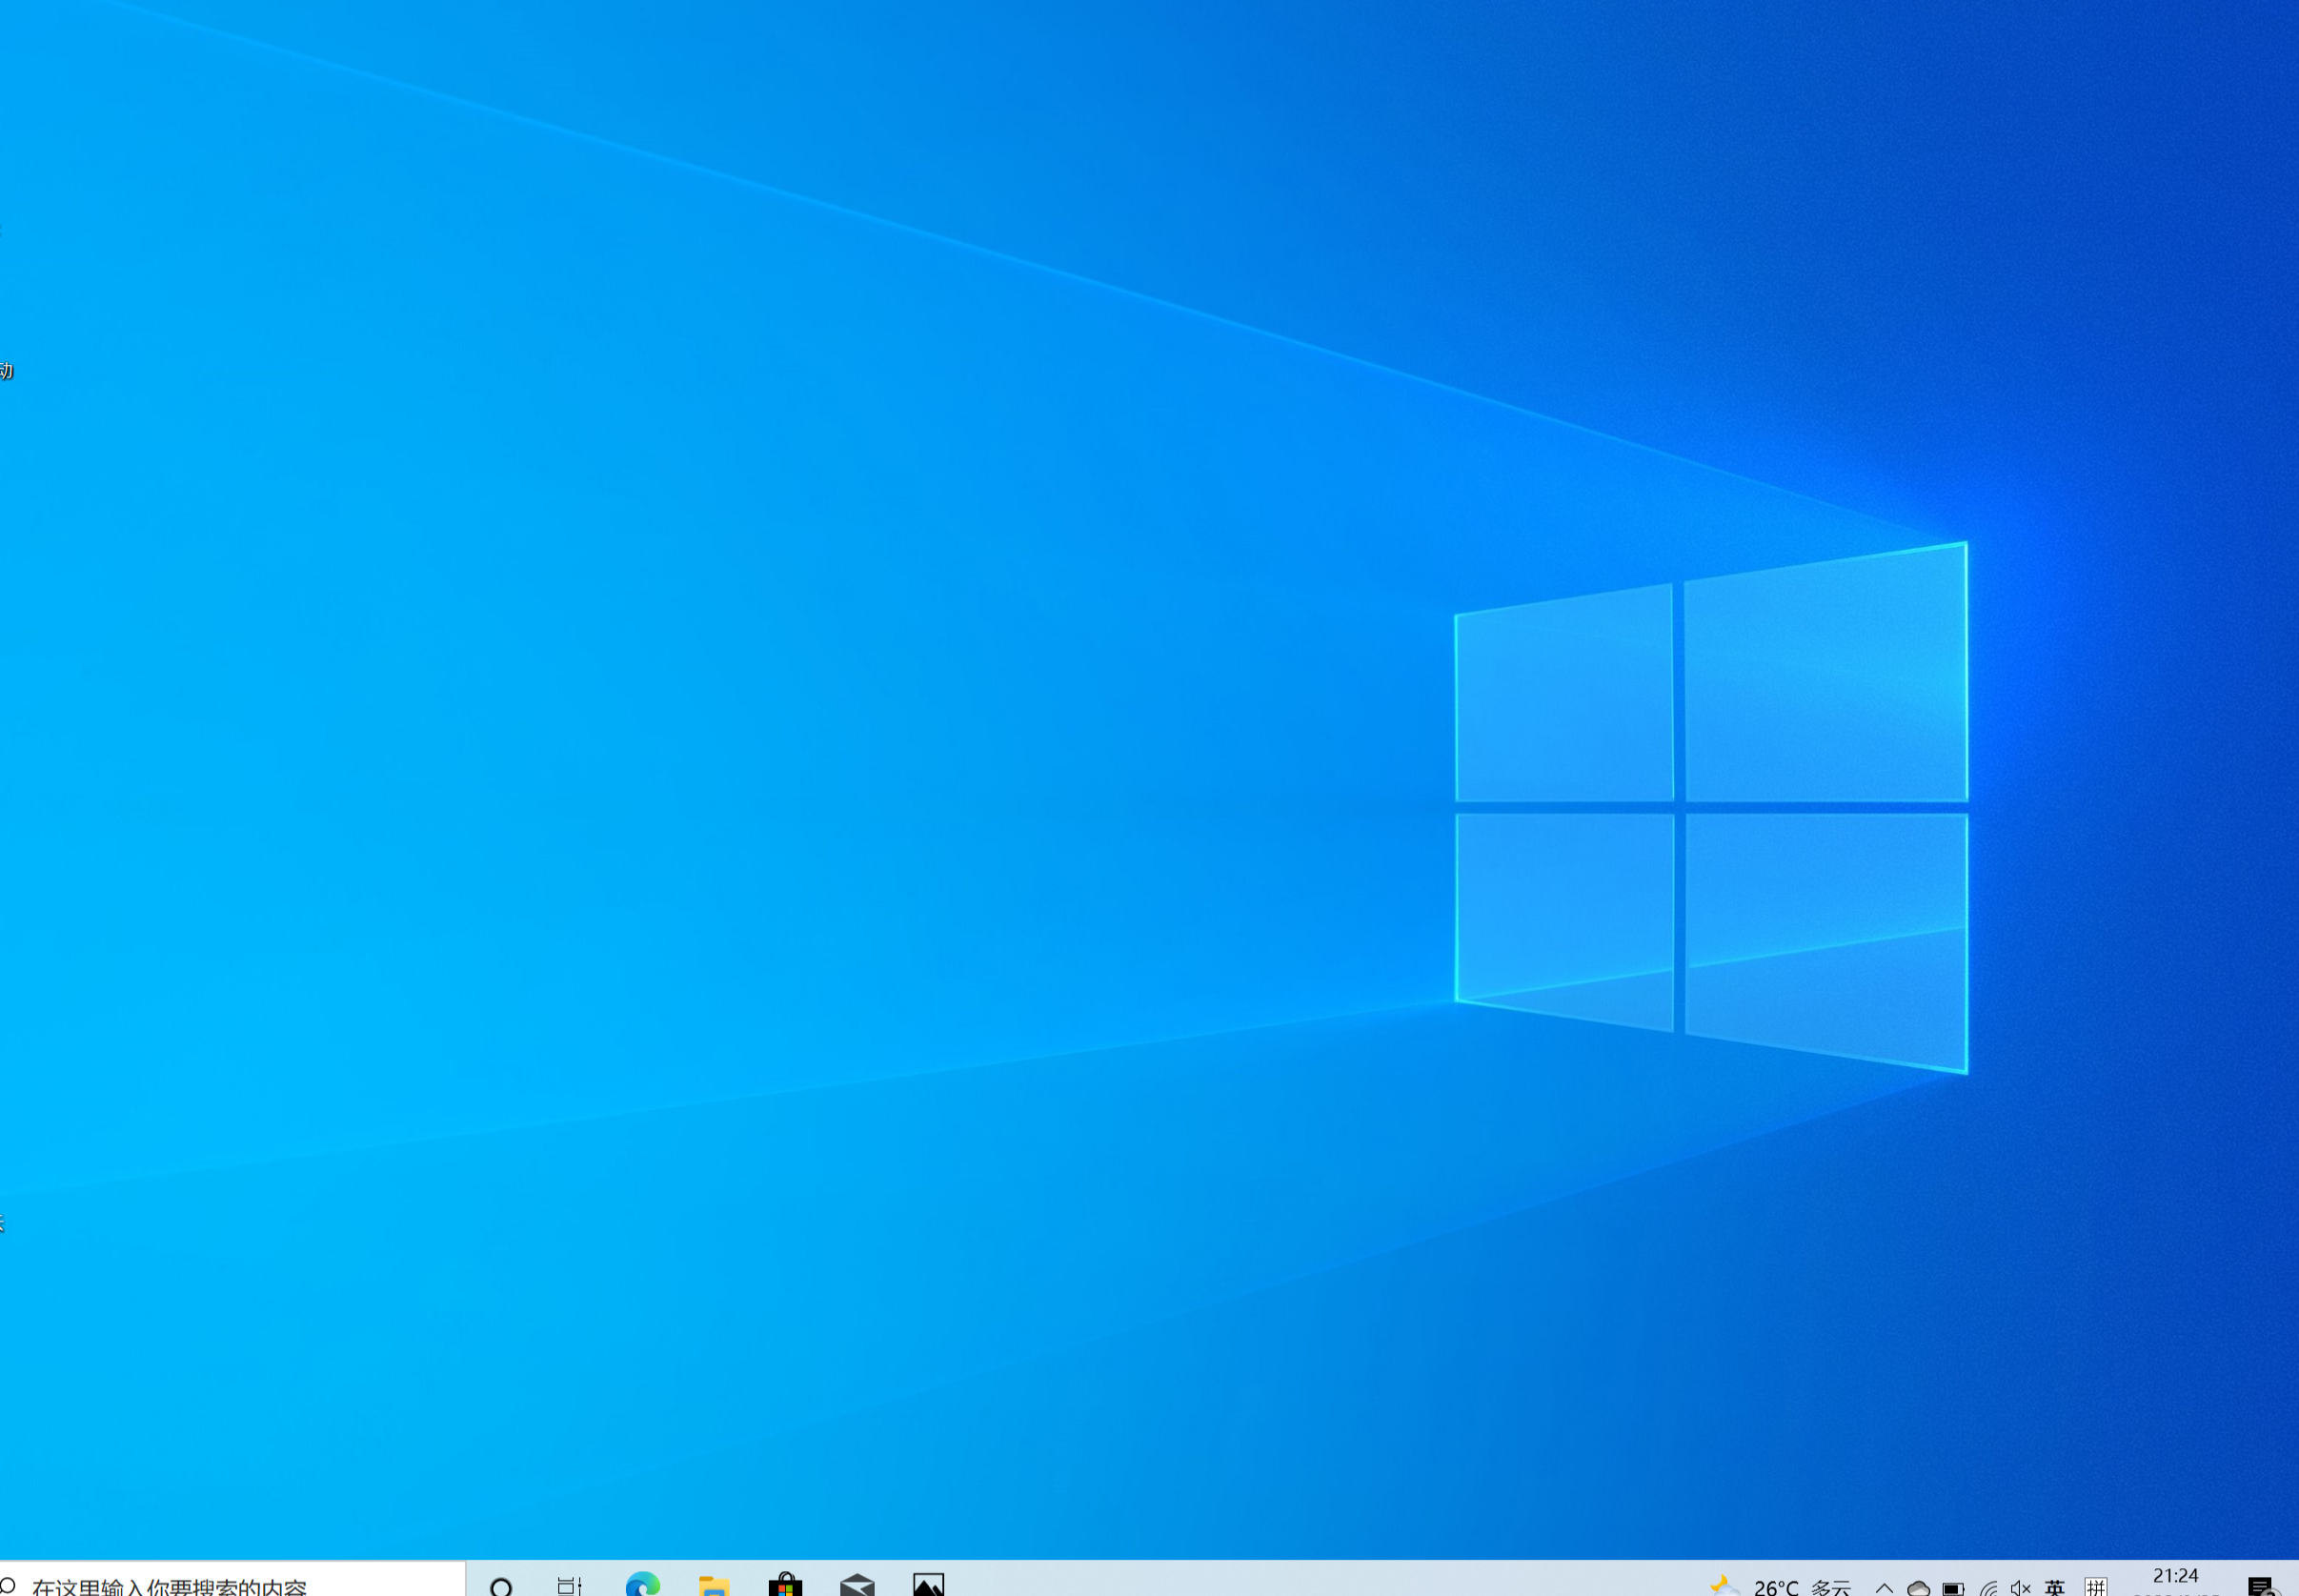Screen dimensions: 2299x1596
Task: Open the Mail app on taskbar
Action: [x=857, y=1584]
